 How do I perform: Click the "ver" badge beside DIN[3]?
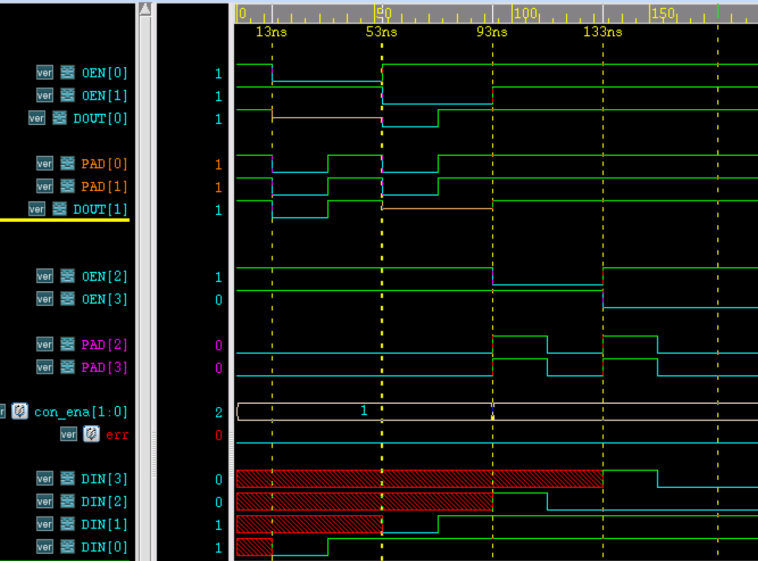coord(44,479)
